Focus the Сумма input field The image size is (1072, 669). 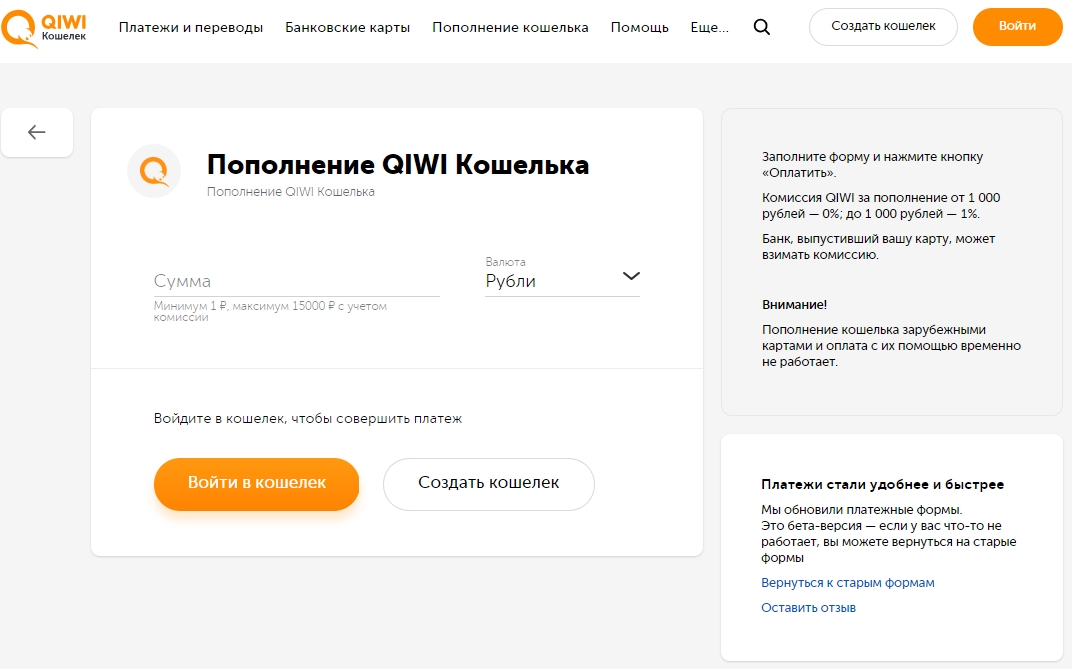click(x=297, y=282)
